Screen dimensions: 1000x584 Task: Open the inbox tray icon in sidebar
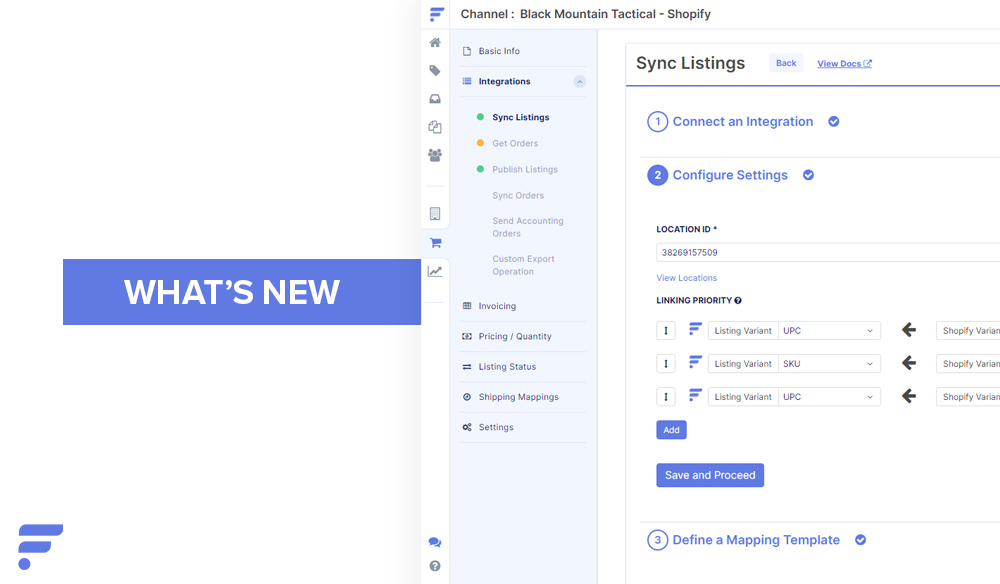(x=435, y=99)
